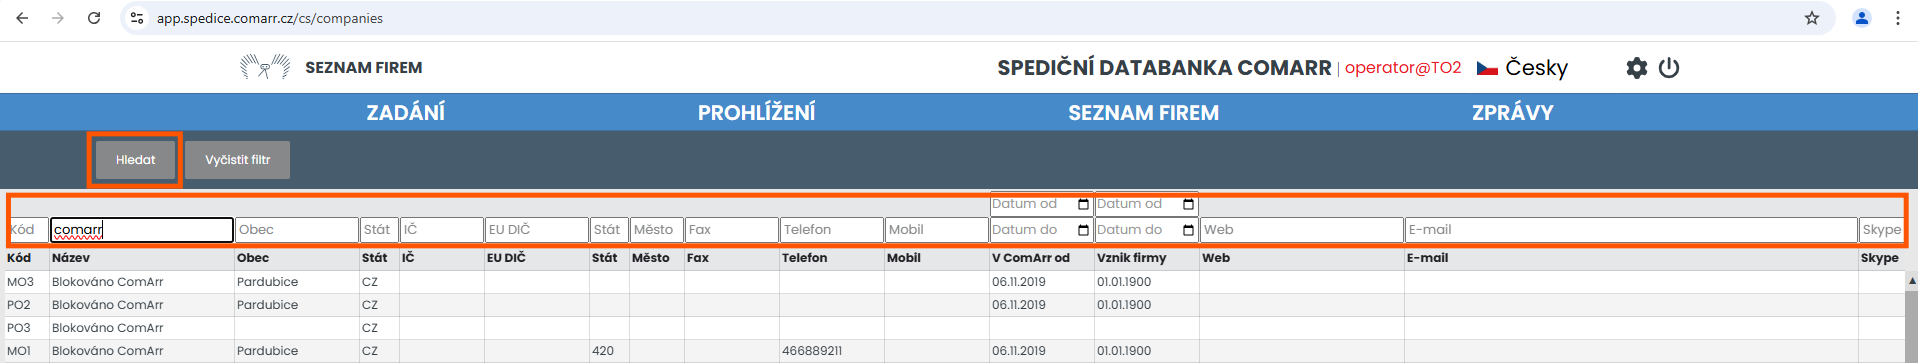The width and height of the screenshot is (1918, 363).
Task: View site information icon in address bar
Action: [x=138, y=18]
